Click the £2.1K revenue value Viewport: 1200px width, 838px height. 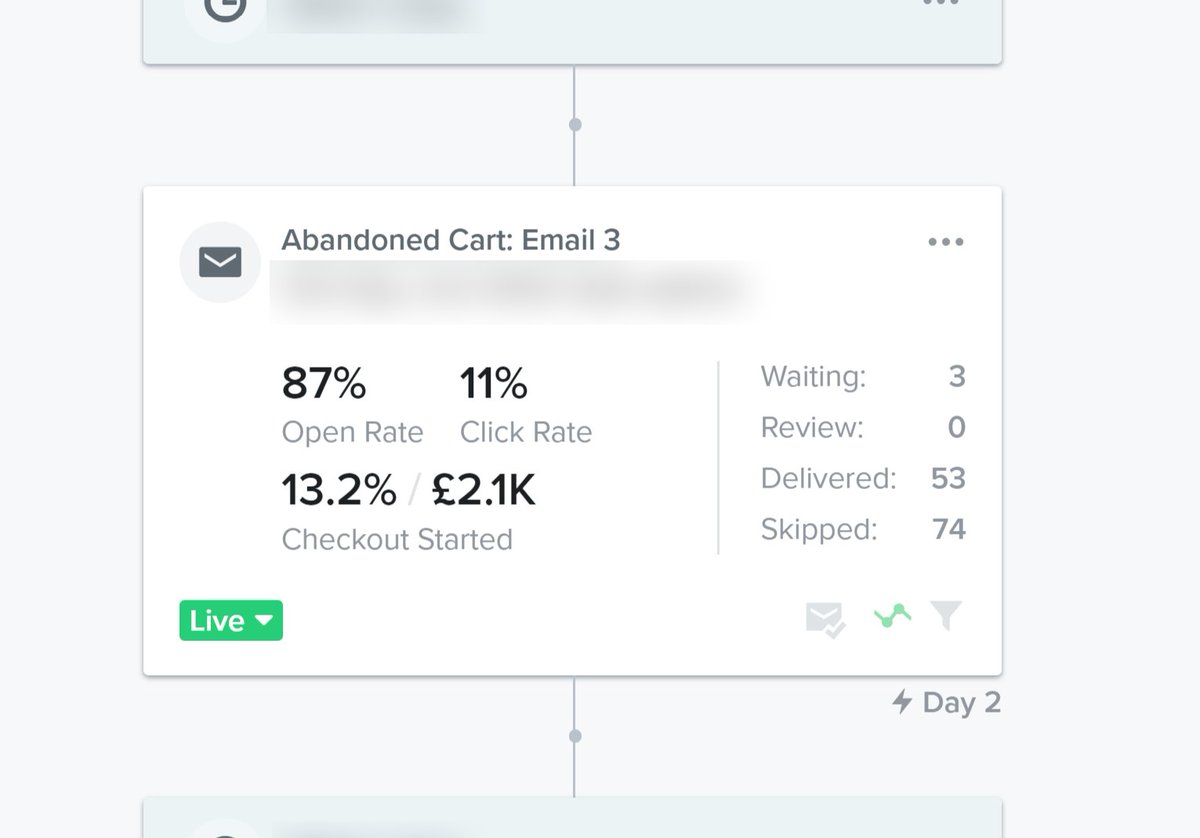pyautogui.click(x=486, y=489)
